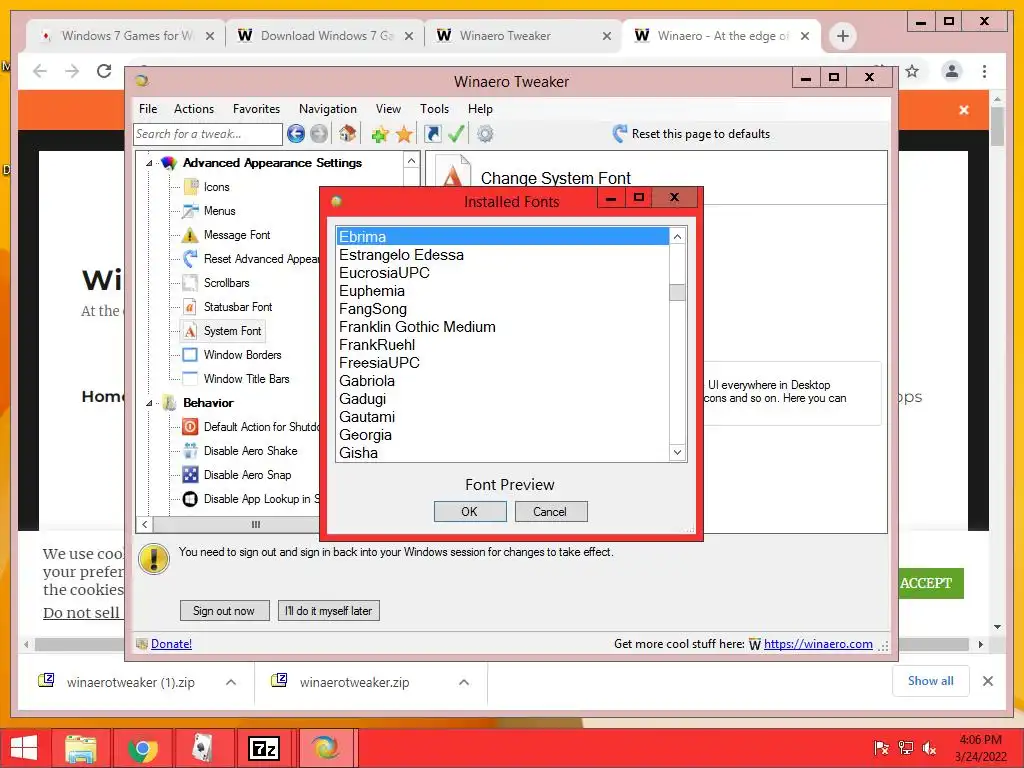Open menu for winaerotweaker.zip download
This screenshot has height=768, width=1024.
pos(464,682)
